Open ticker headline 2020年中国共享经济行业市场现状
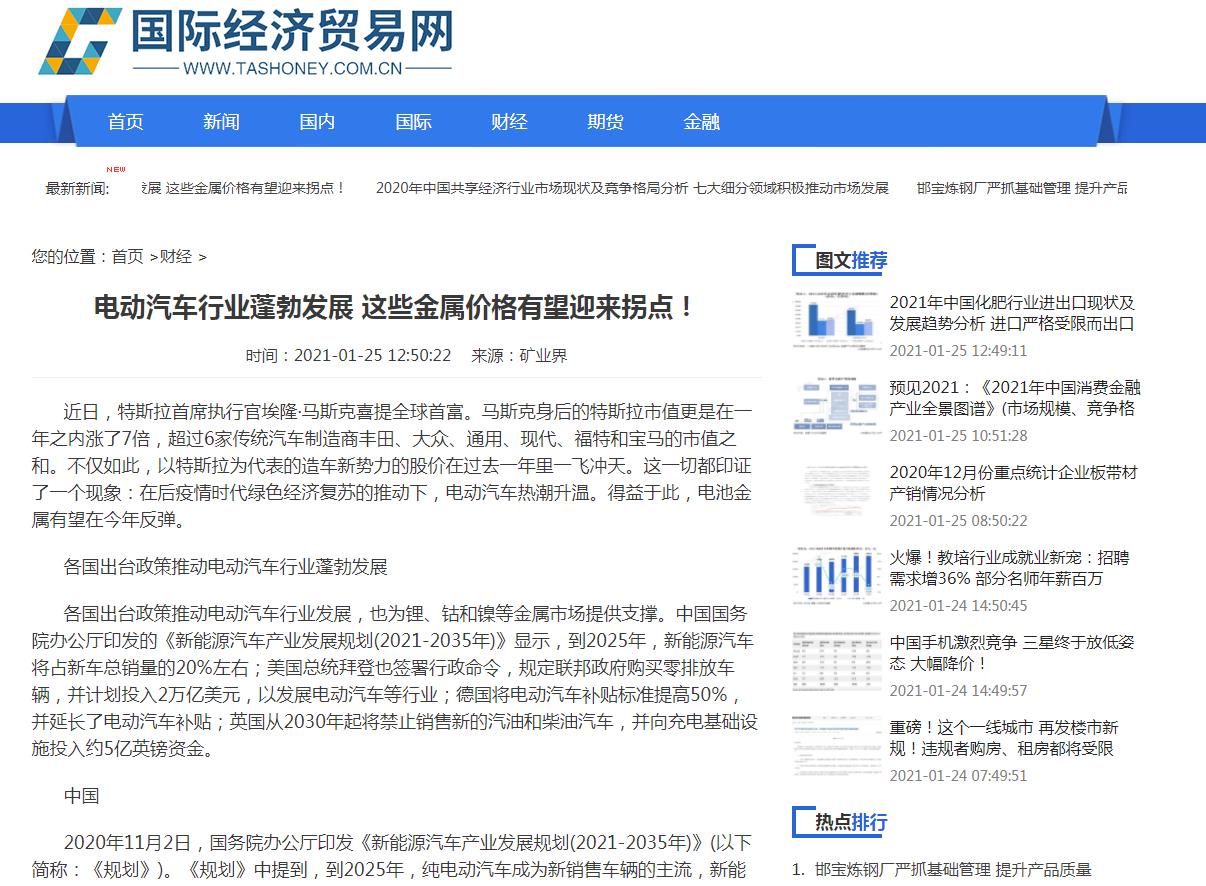This screenshot has height=886, width=1206. 632,188
